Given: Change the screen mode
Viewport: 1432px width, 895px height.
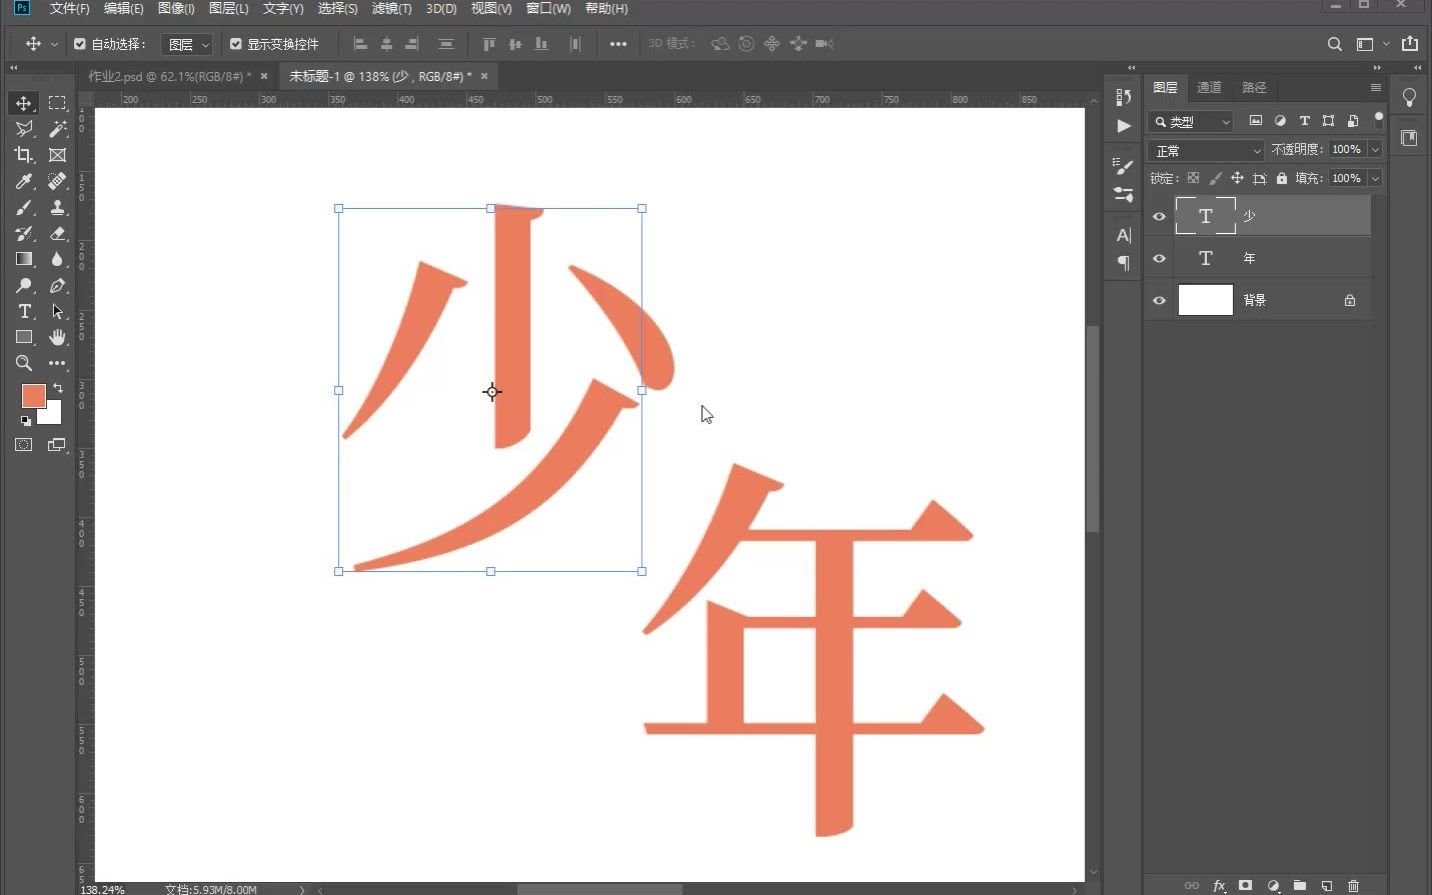Looking at the screenshot, I should pos(56,445).
